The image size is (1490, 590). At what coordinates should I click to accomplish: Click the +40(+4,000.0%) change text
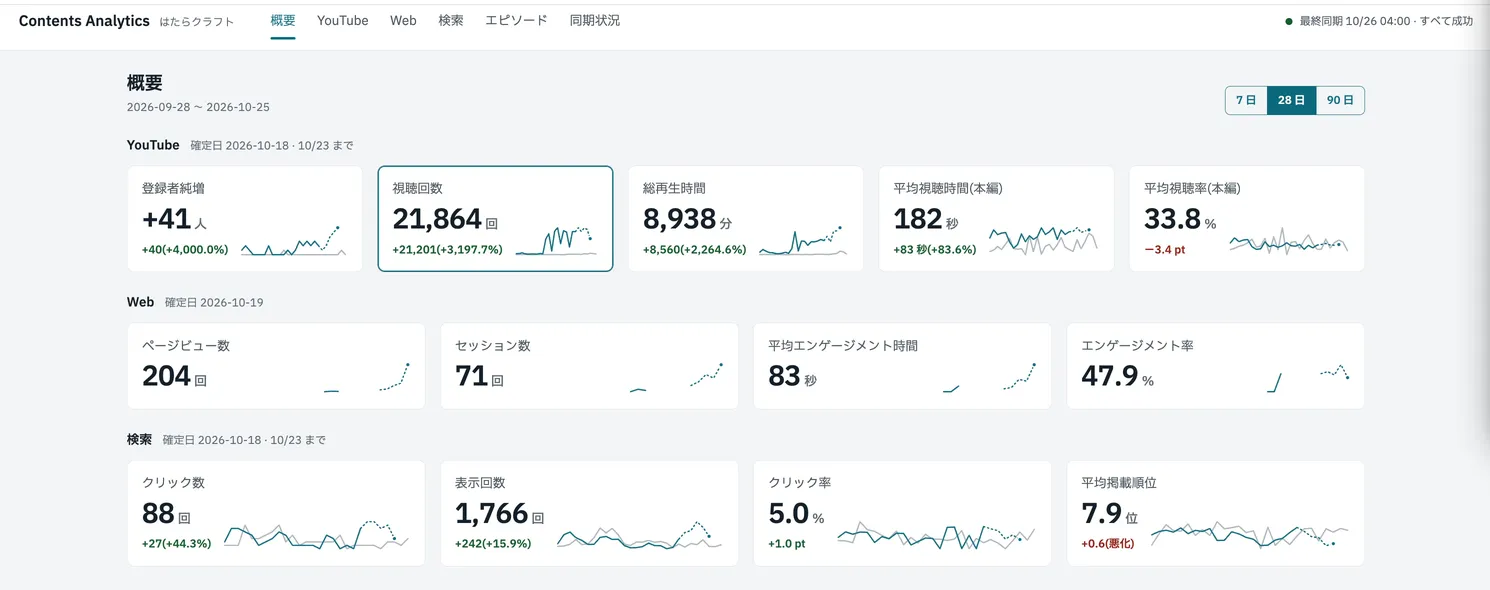(x=185, y=250)
